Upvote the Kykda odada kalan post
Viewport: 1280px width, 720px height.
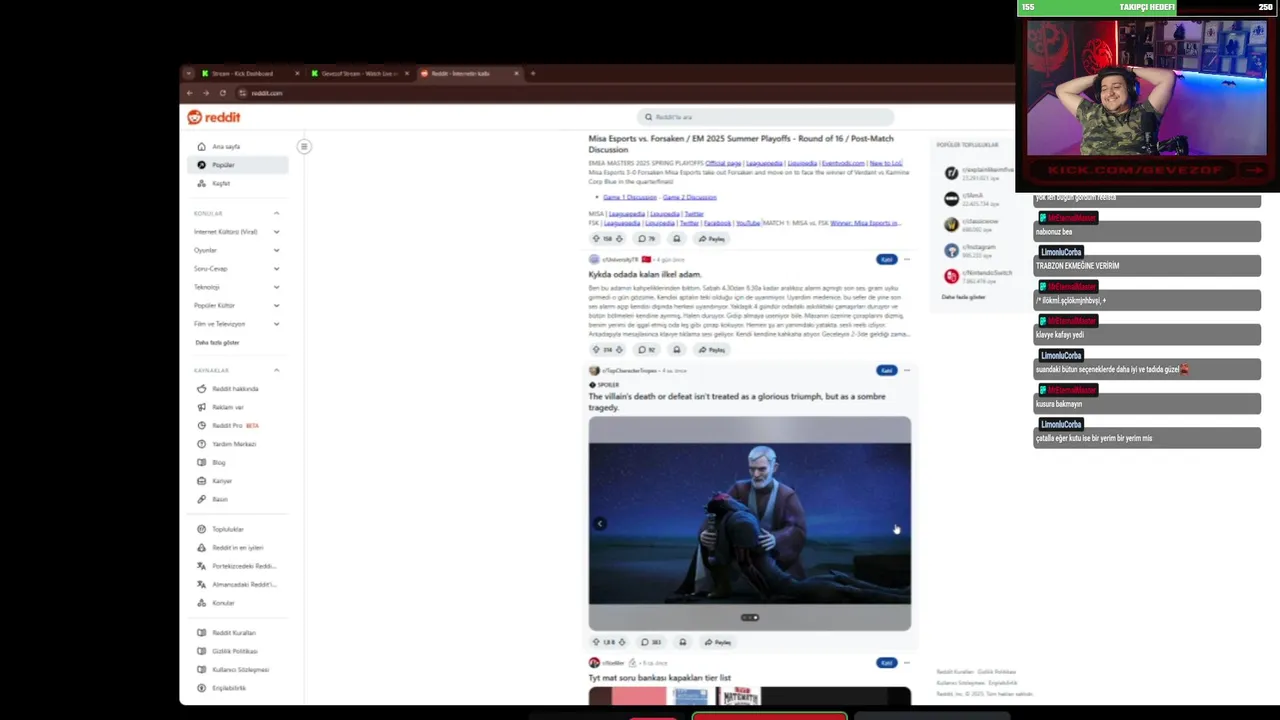click(x=596, y=350)
